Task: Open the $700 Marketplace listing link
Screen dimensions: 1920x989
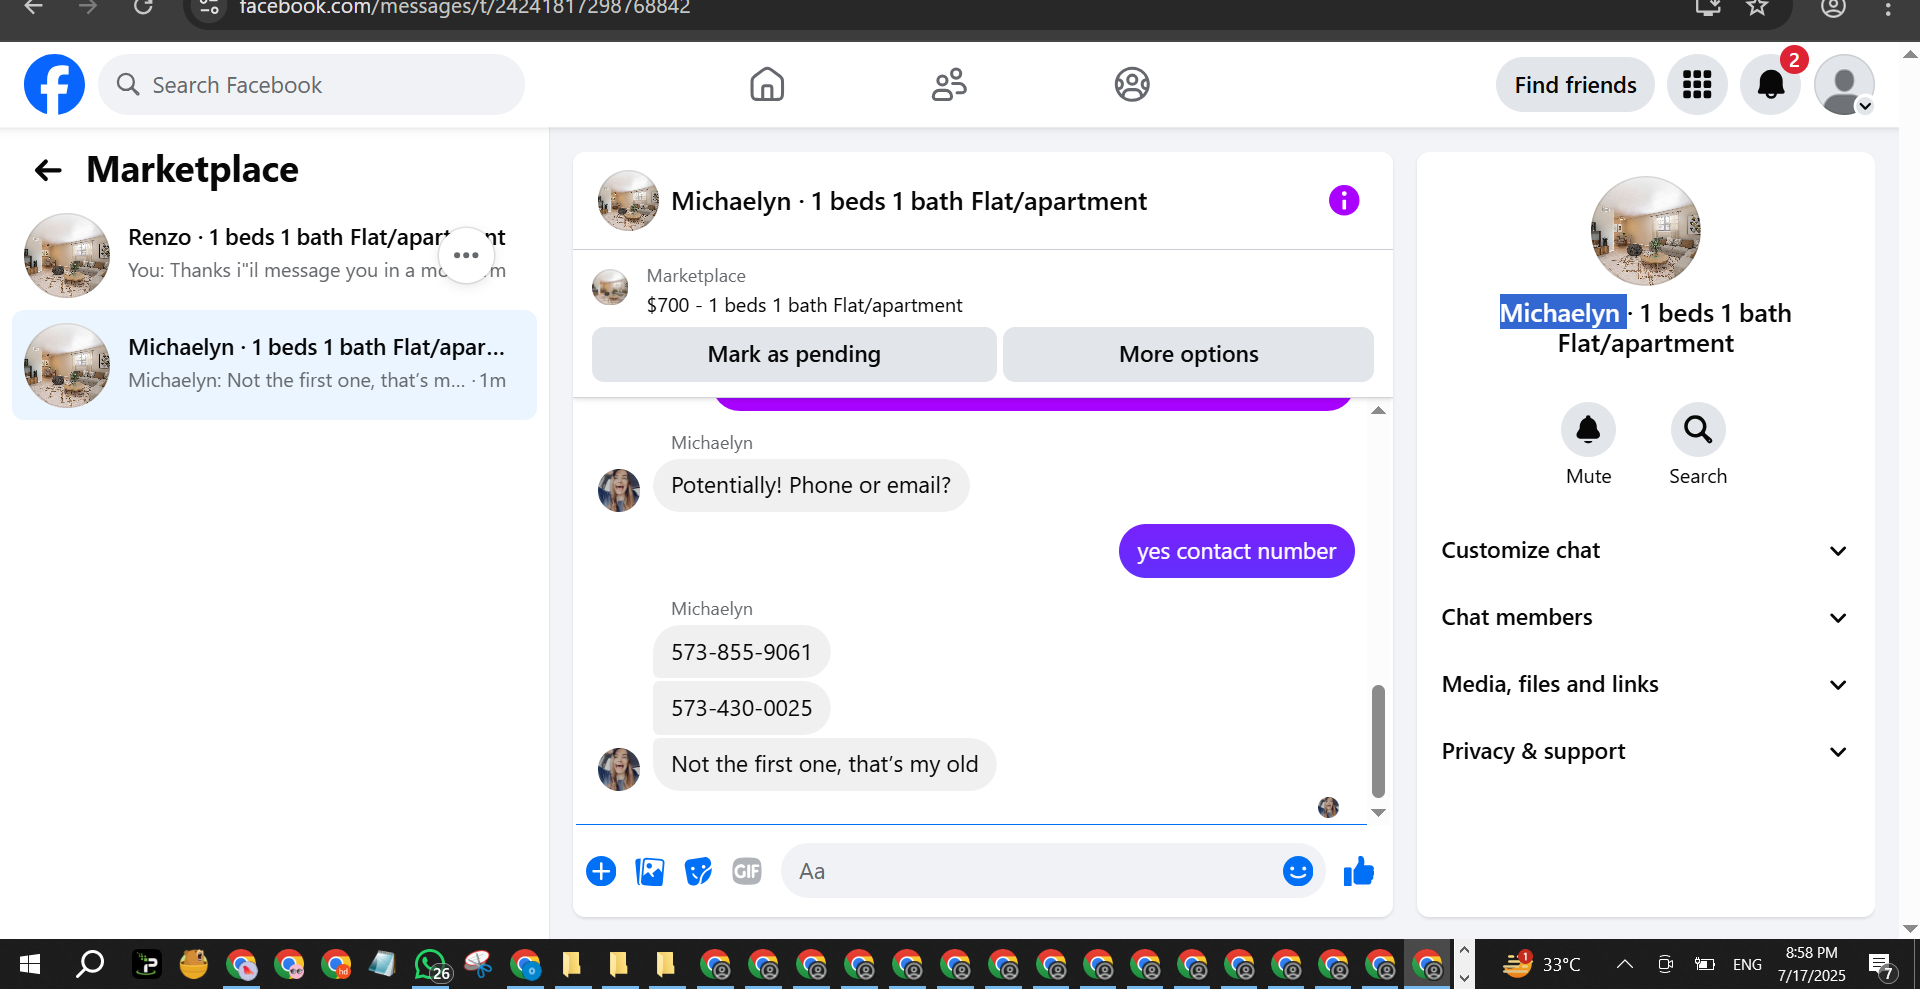Action: 804,305
